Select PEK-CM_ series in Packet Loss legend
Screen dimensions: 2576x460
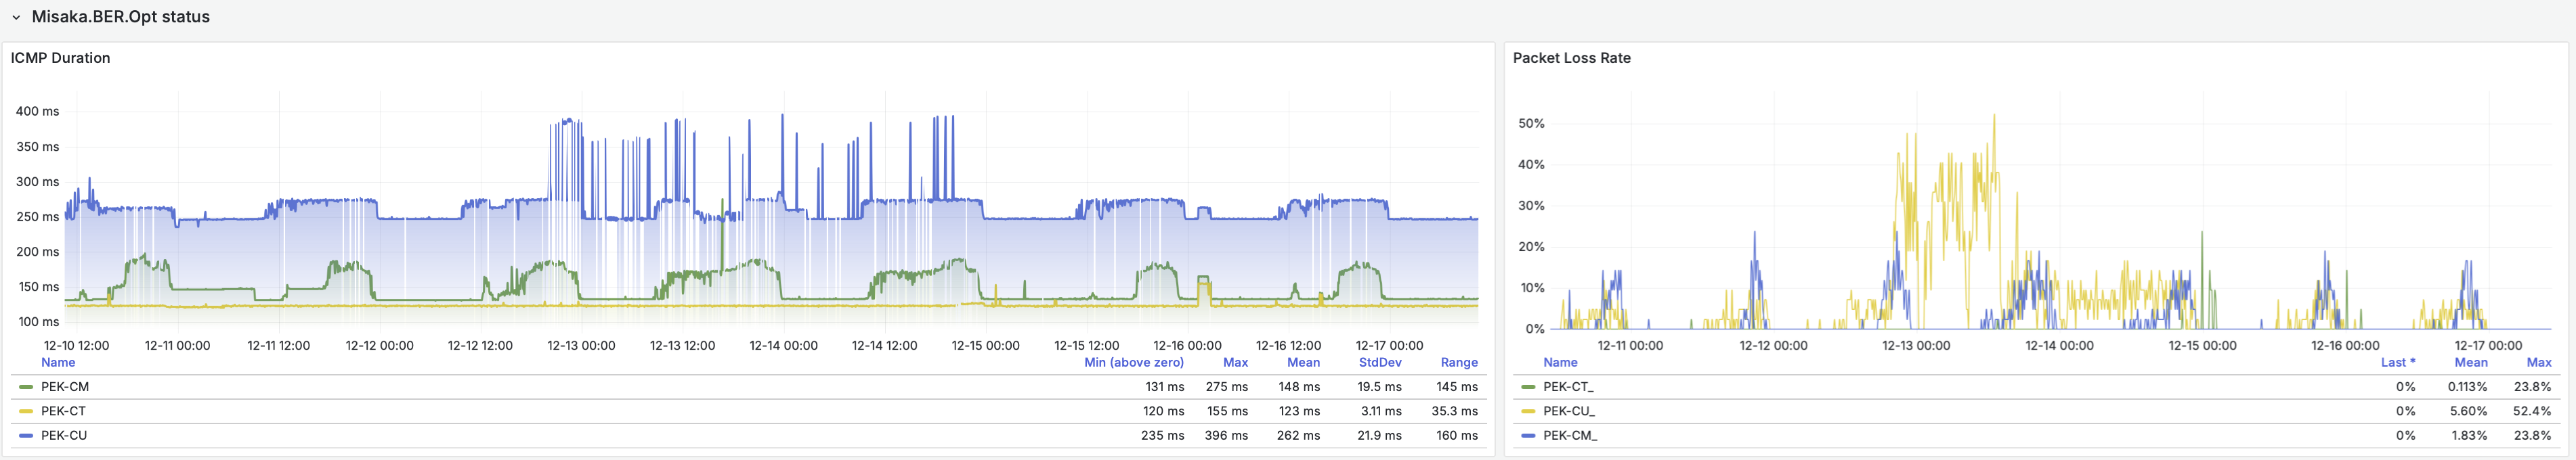pos(1569,435)
